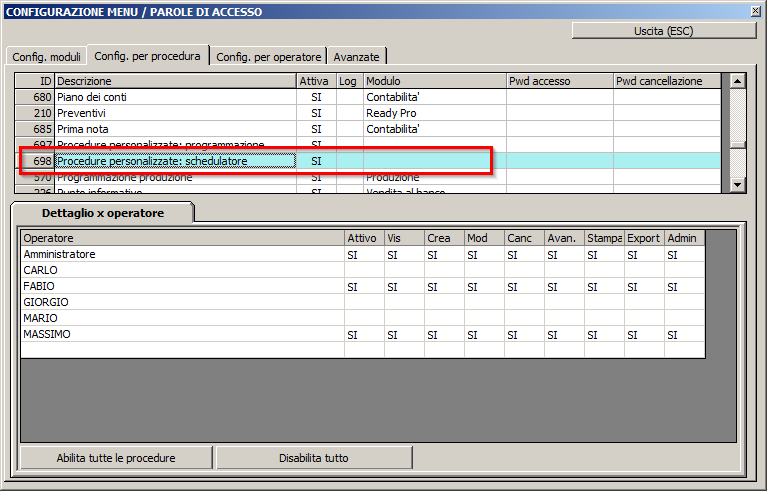Toggle Admin permission for MASSIMO
767x491 pixels.
pos(684,335)
